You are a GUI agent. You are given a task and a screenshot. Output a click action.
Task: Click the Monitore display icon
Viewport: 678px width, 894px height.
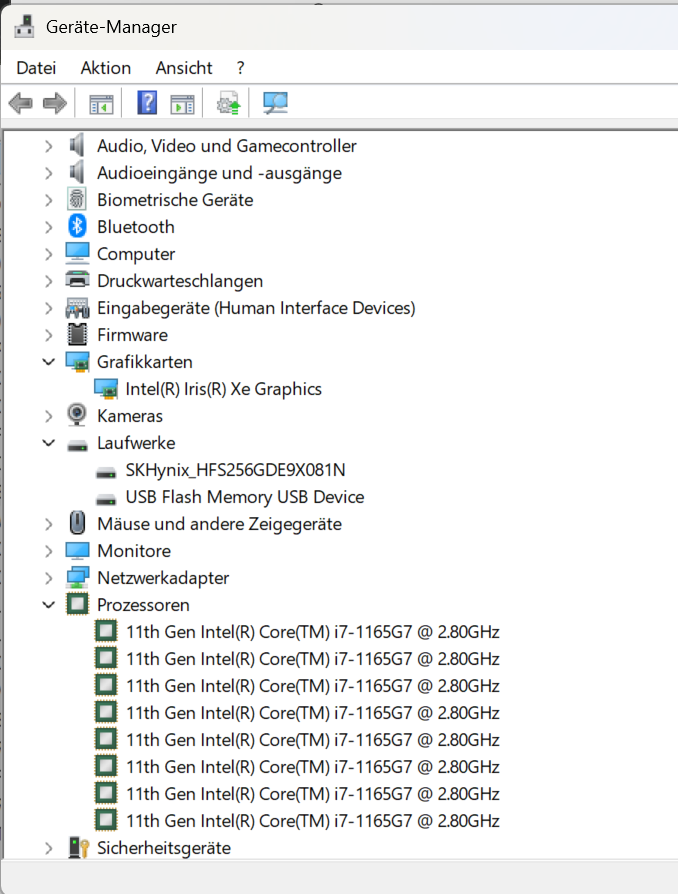77,550
